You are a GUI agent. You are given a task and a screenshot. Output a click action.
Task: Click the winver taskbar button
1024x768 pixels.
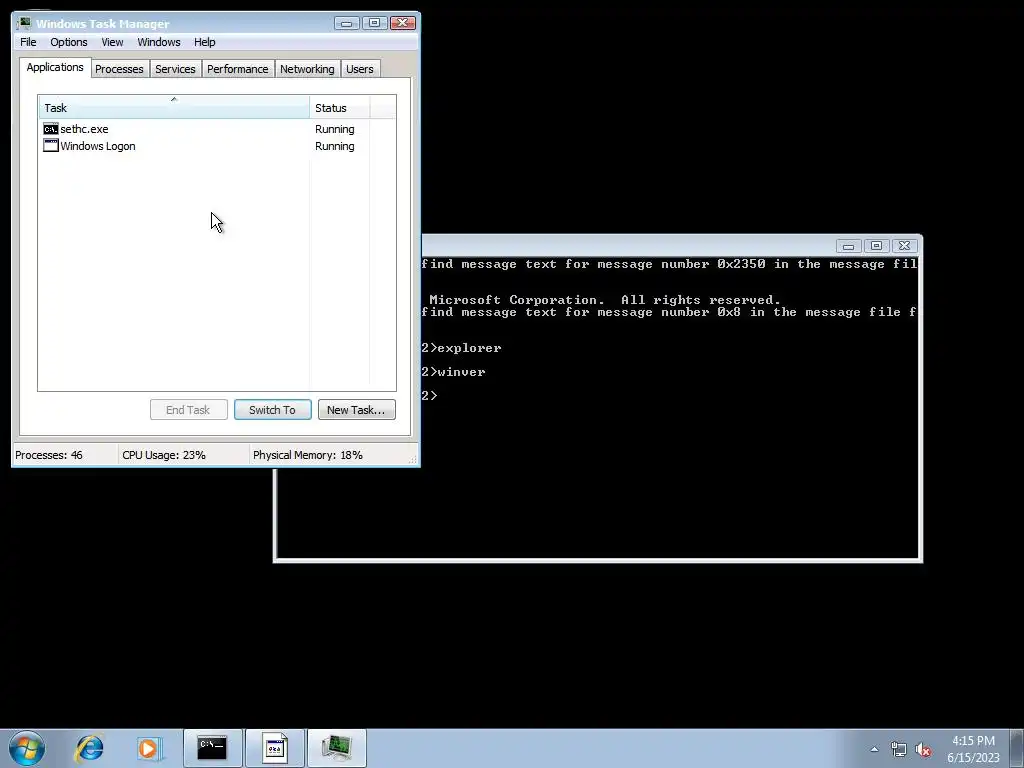pyautogui.click(x=275, y=748)
